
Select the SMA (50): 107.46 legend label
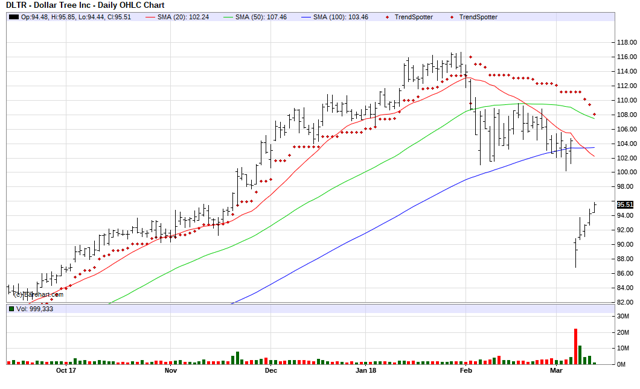261,17
